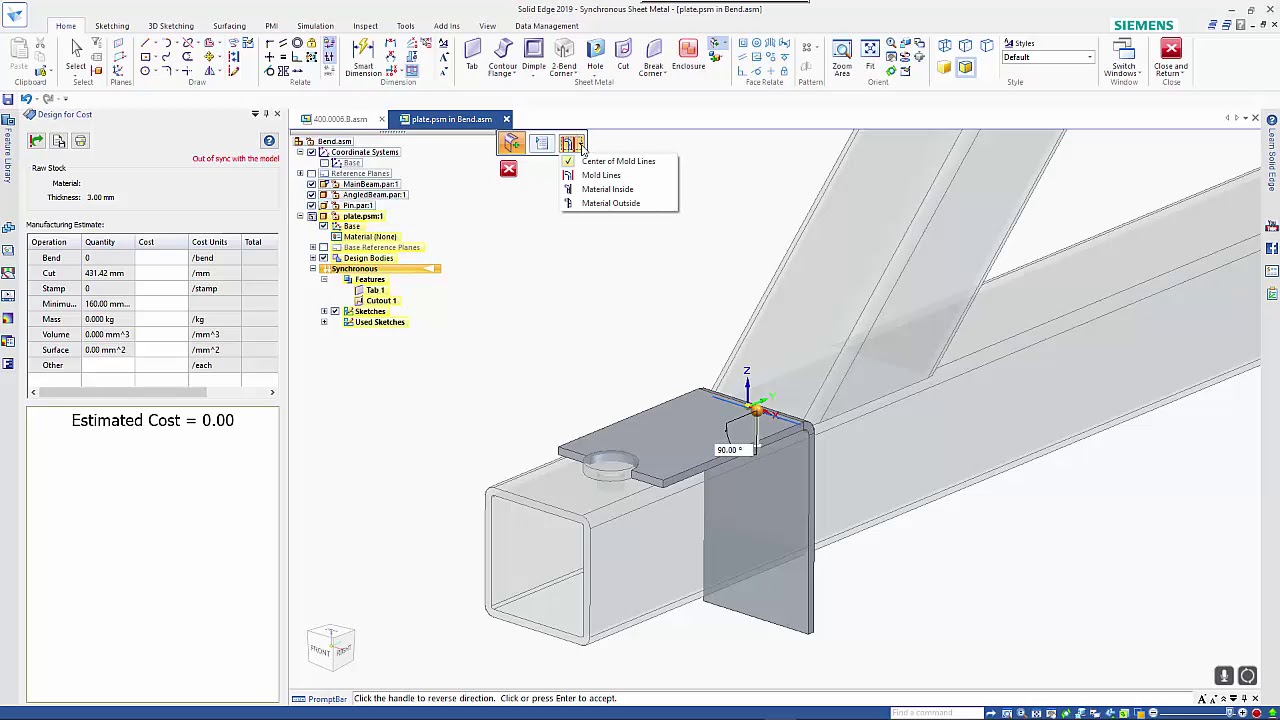This screenshot has width=1280, height=720.
Task: Select Cutout 1 feature in tree
Action: pyautogui.click(x=381, y=301)
